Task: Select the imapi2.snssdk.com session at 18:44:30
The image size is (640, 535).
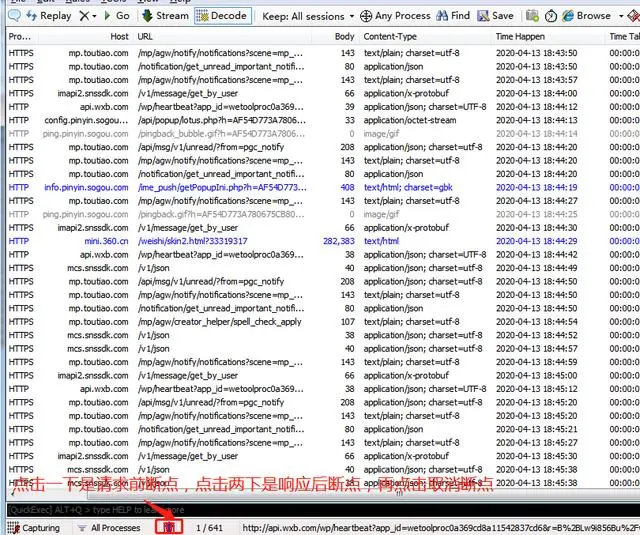Action: pyautogui.click(x=323, y=228)
